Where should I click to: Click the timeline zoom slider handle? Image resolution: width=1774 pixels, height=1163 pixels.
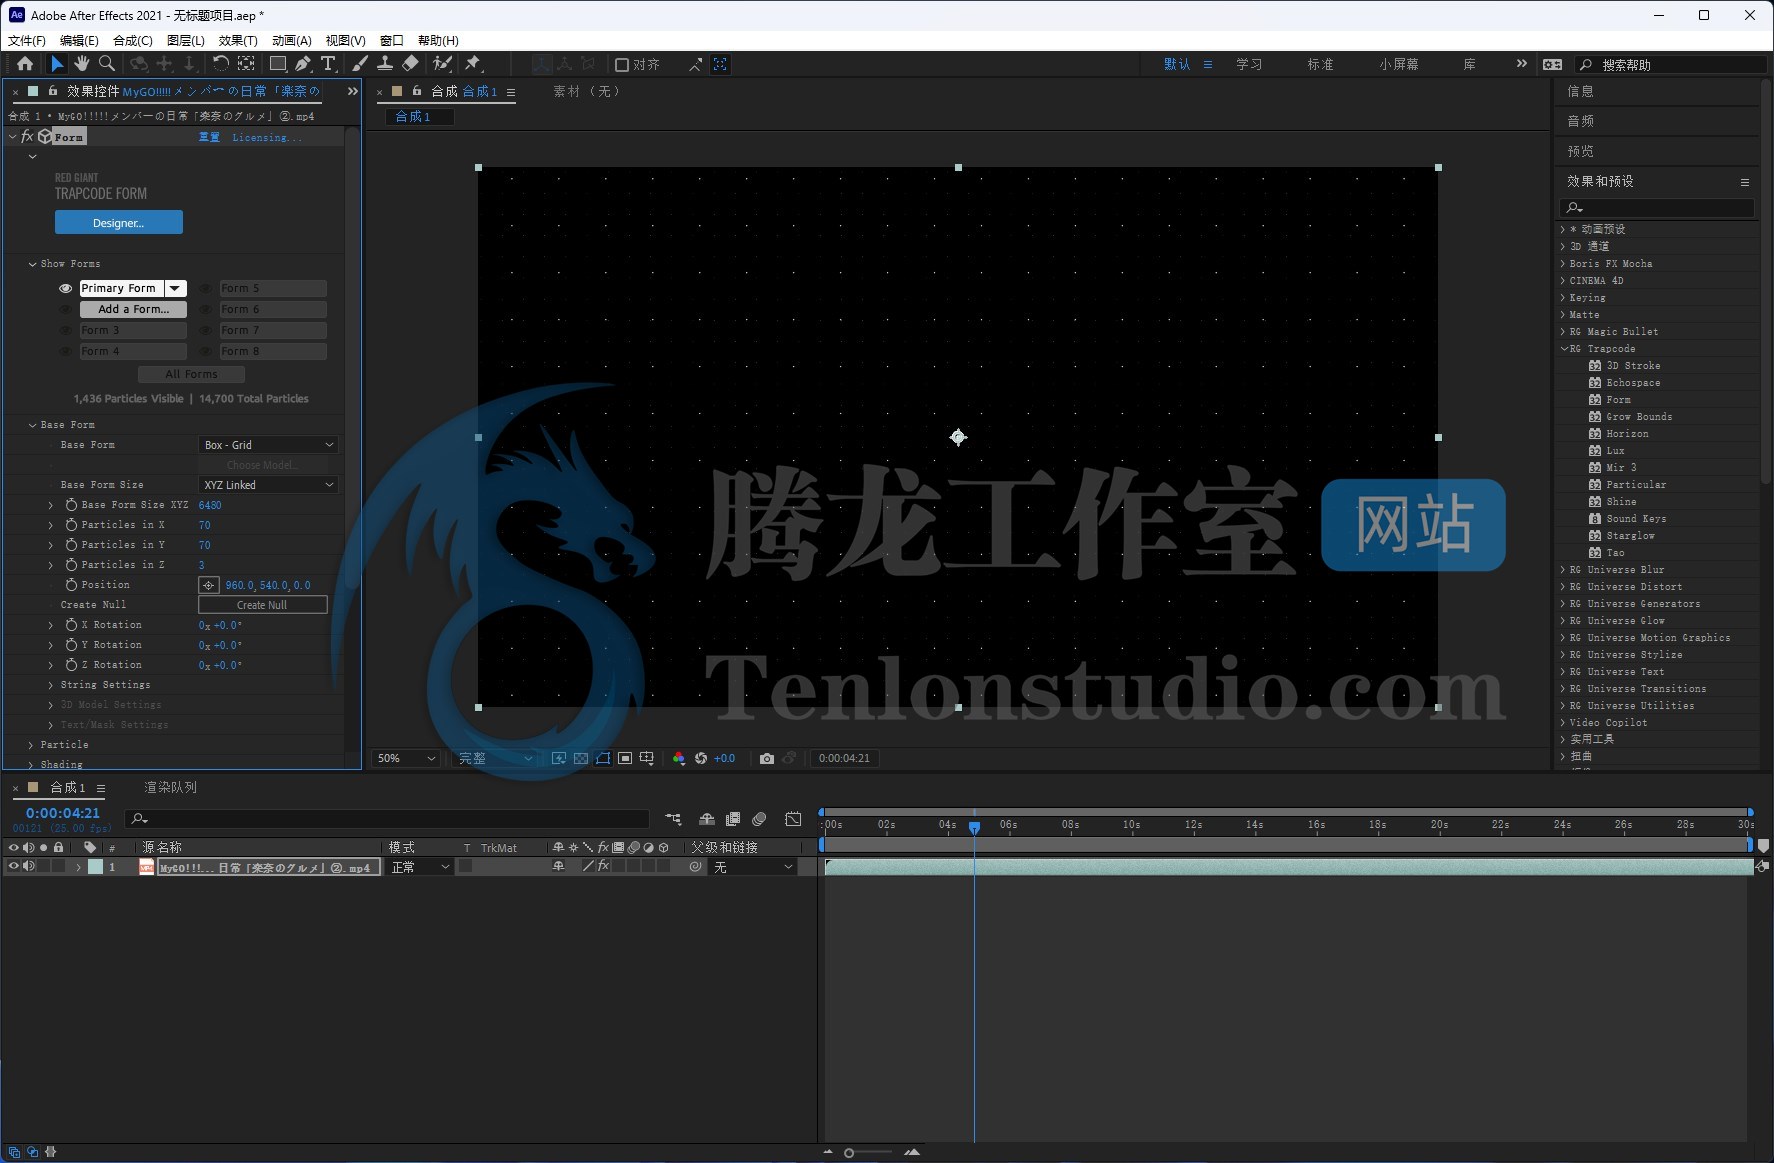849,1153
